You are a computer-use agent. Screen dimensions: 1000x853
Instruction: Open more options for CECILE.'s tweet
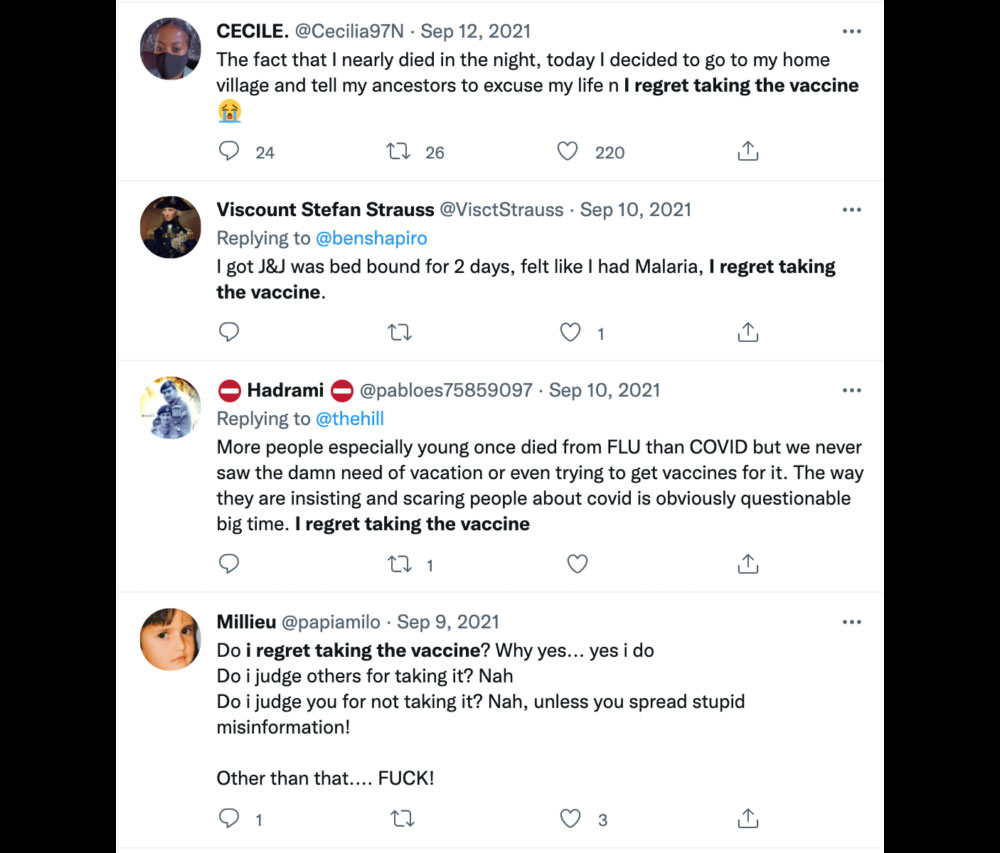coord(852,31)
